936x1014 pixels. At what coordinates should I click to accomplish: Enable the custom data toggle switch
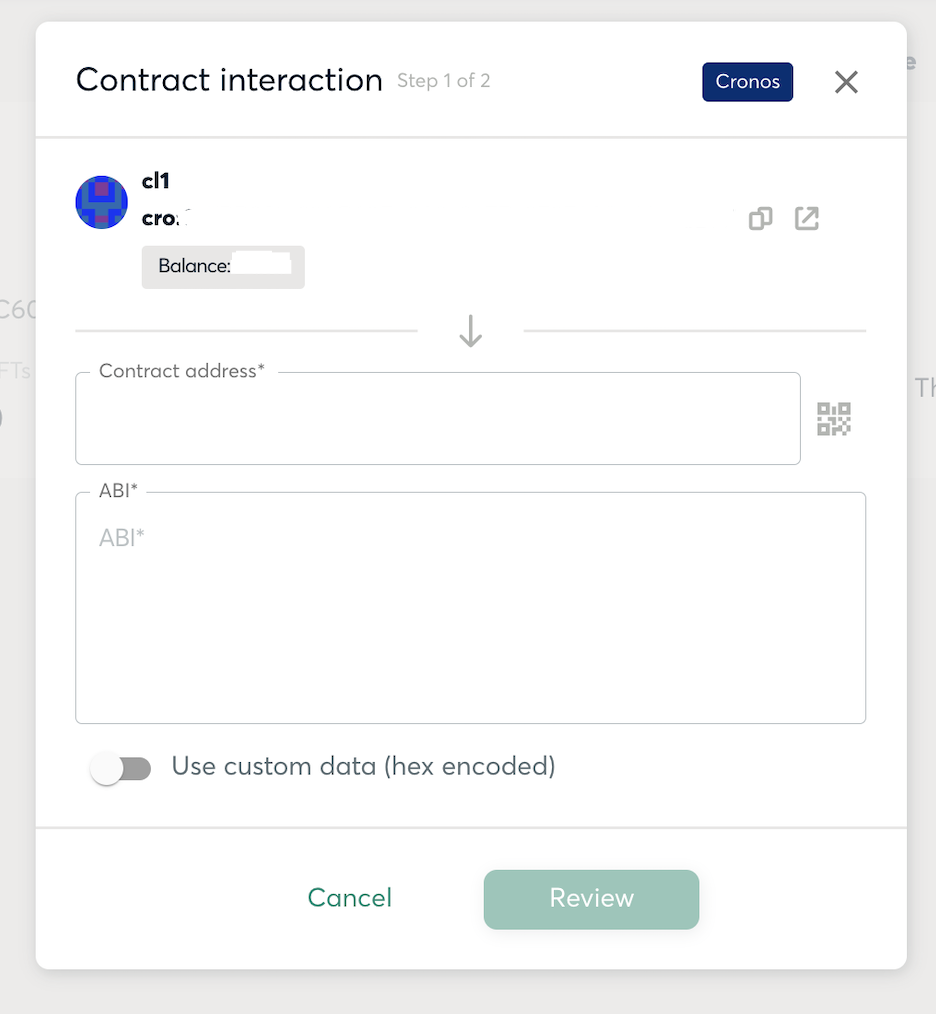pos(121,768)
